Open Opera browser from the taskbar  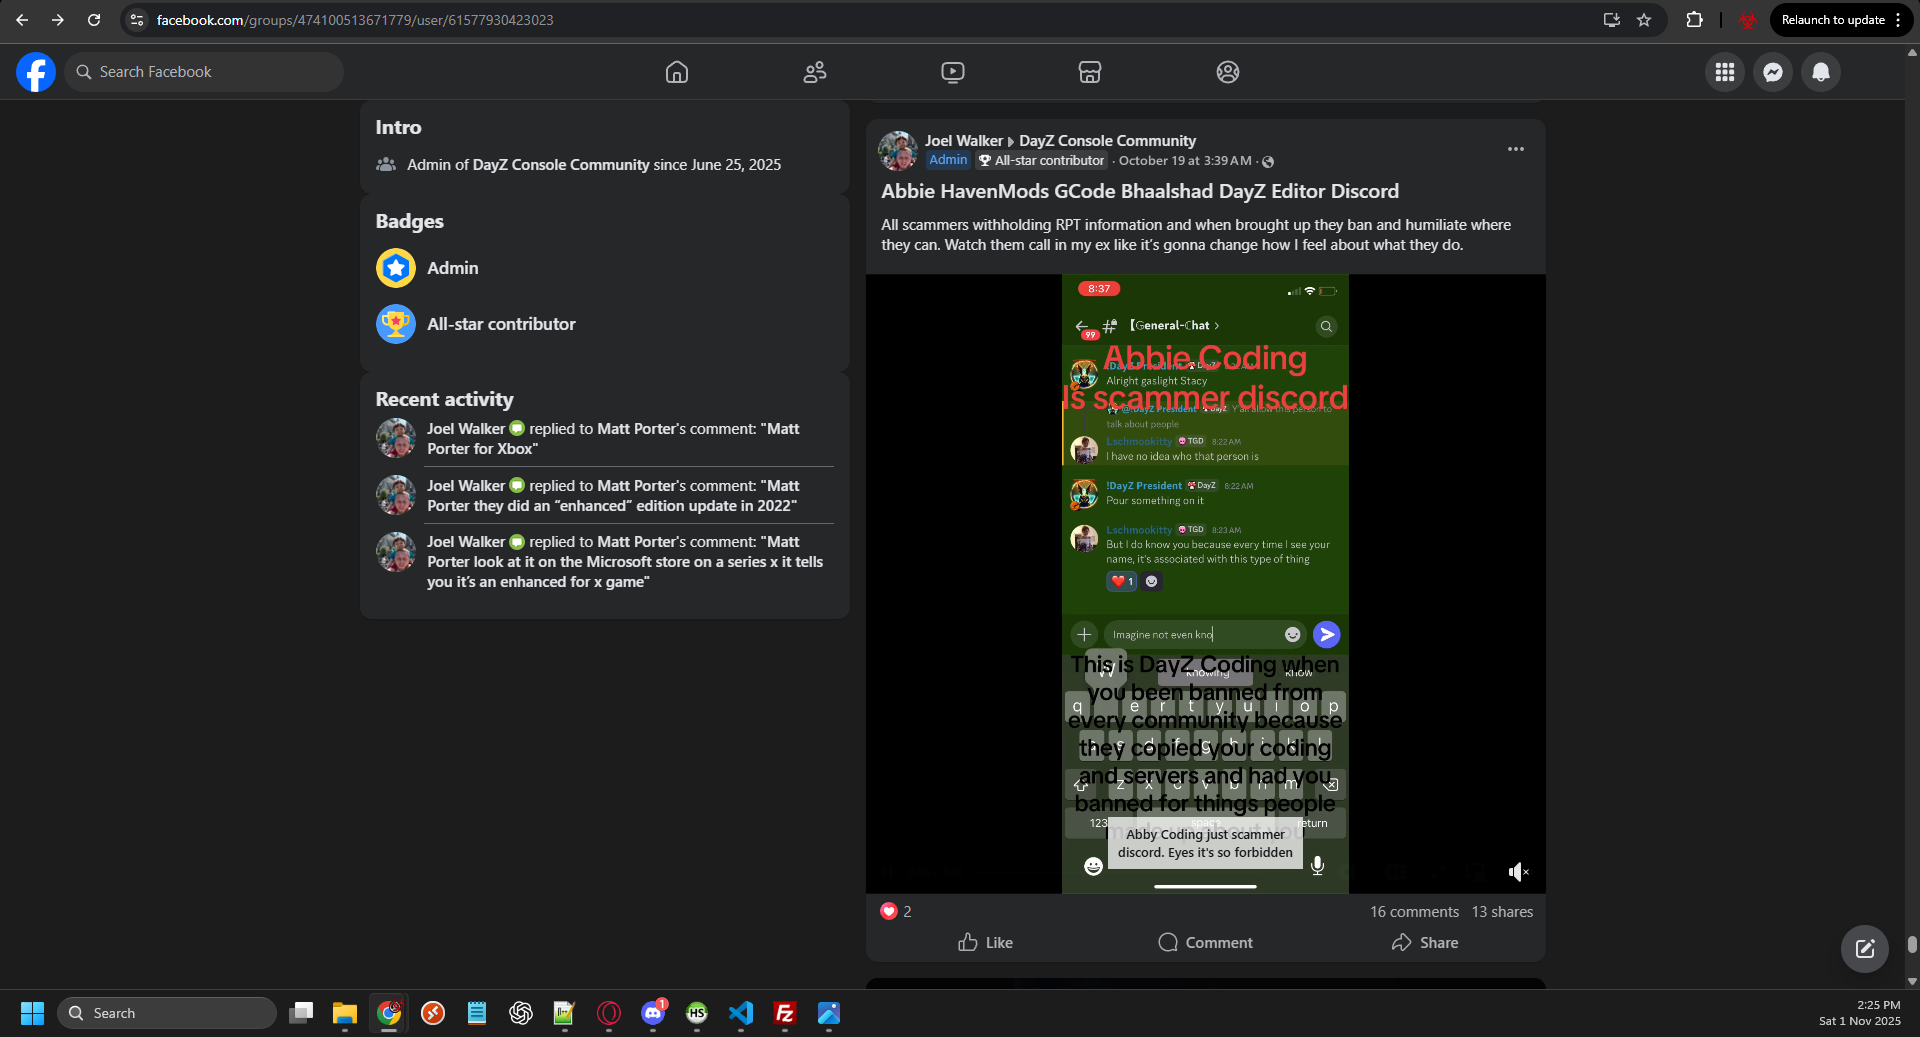609,1013
